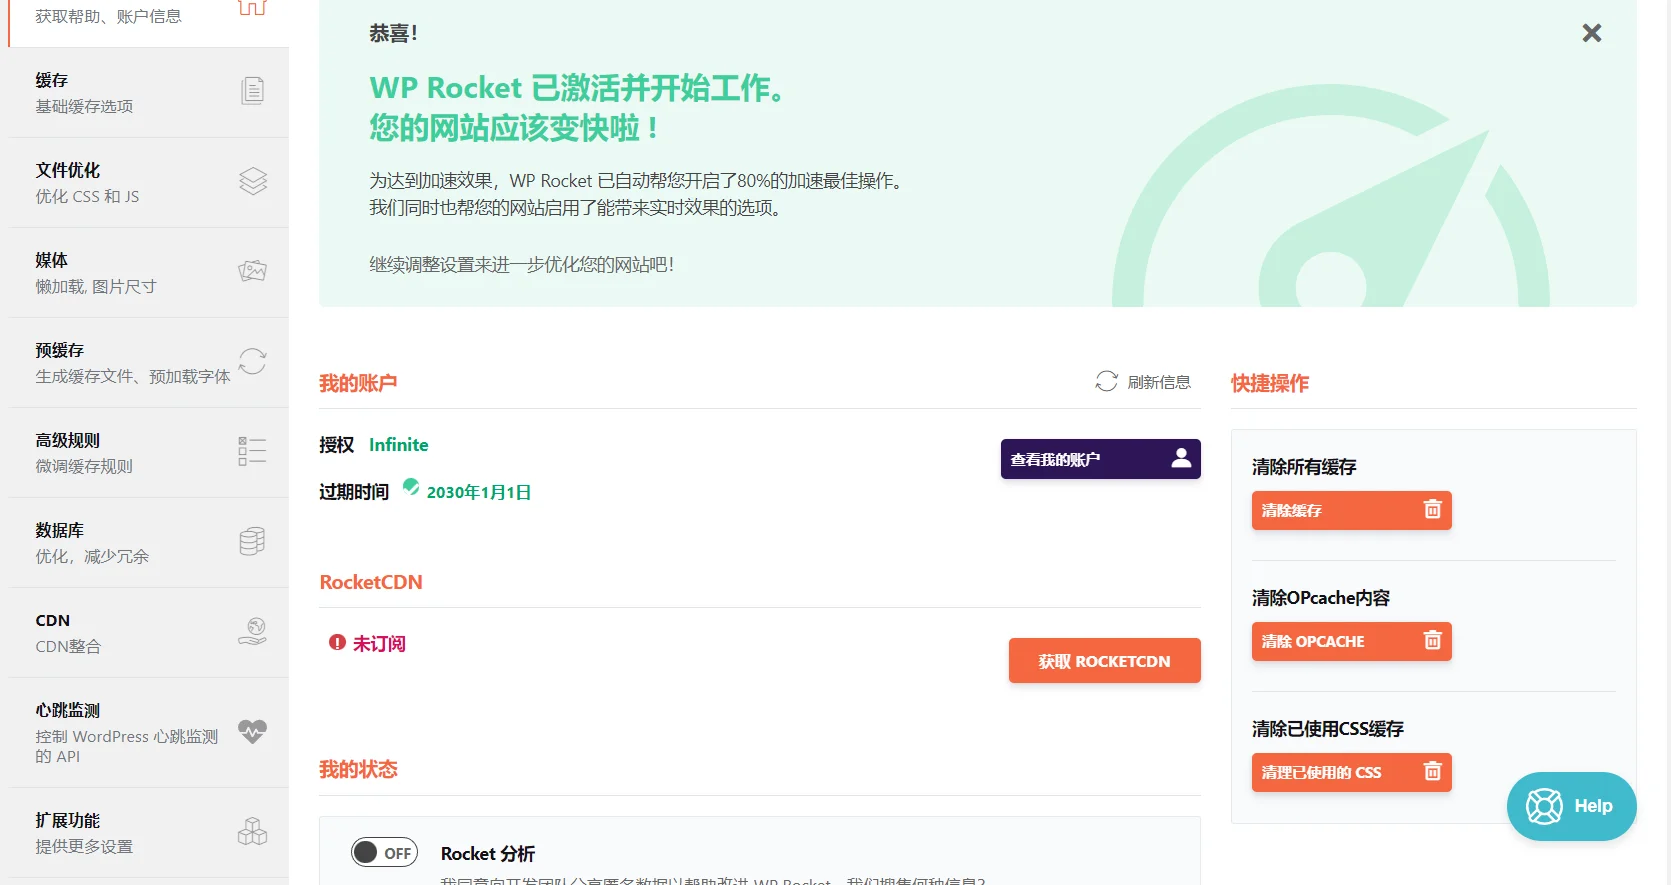
Task: Click the 缓存 document page icon
Action: [252, 91]
